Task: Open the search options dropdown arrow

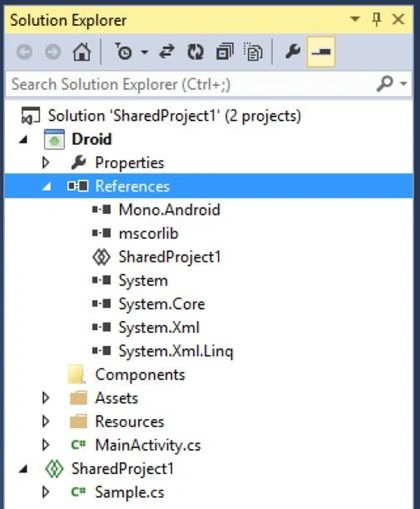Action: [404, 84]
